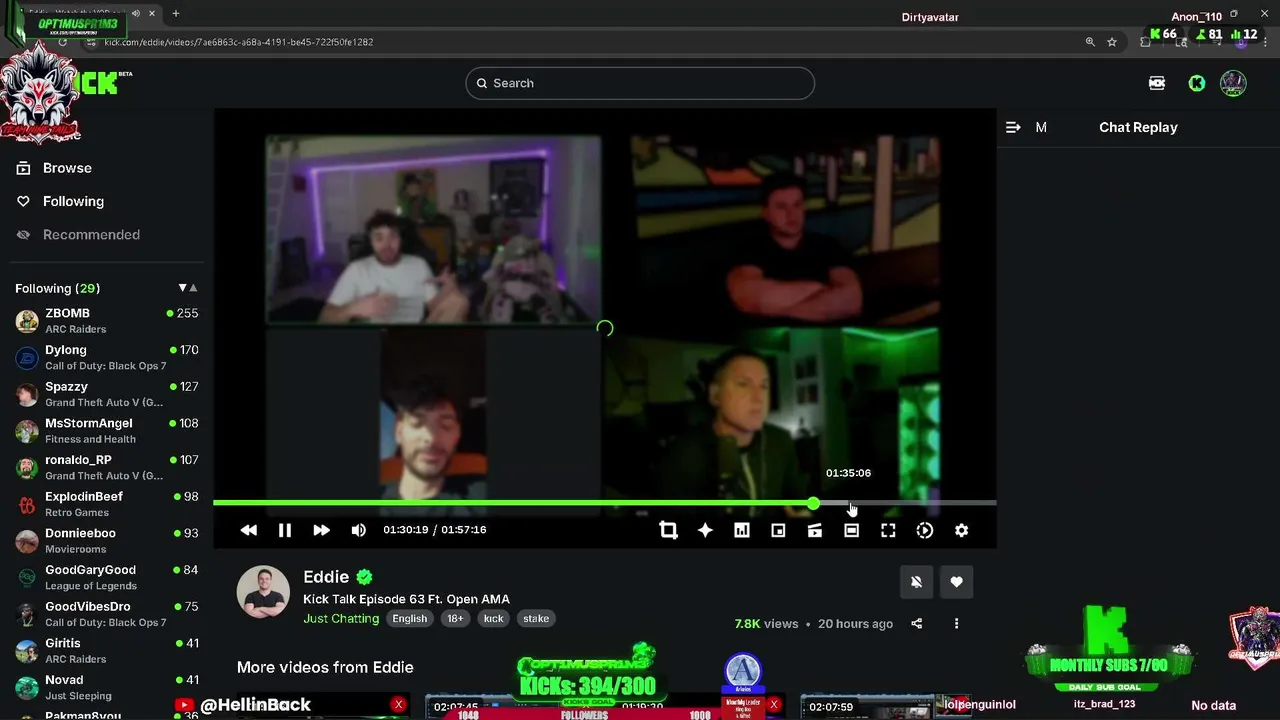Select GoodGaryGood in the Following list
Image resolution: width=1280 pixels, height=720 pixels.
click(106, 577)
